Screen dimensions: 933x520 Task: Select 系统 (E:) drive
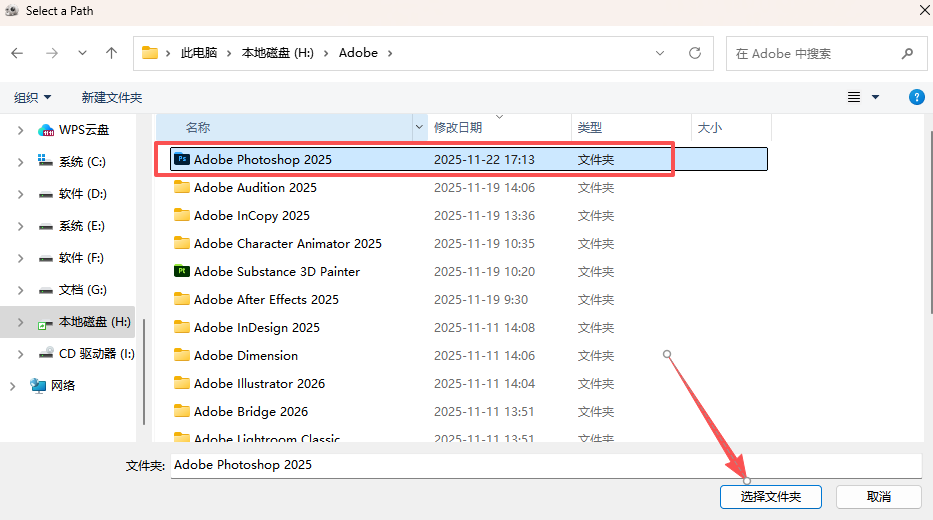pyautogui.click(x=71, y=226)
